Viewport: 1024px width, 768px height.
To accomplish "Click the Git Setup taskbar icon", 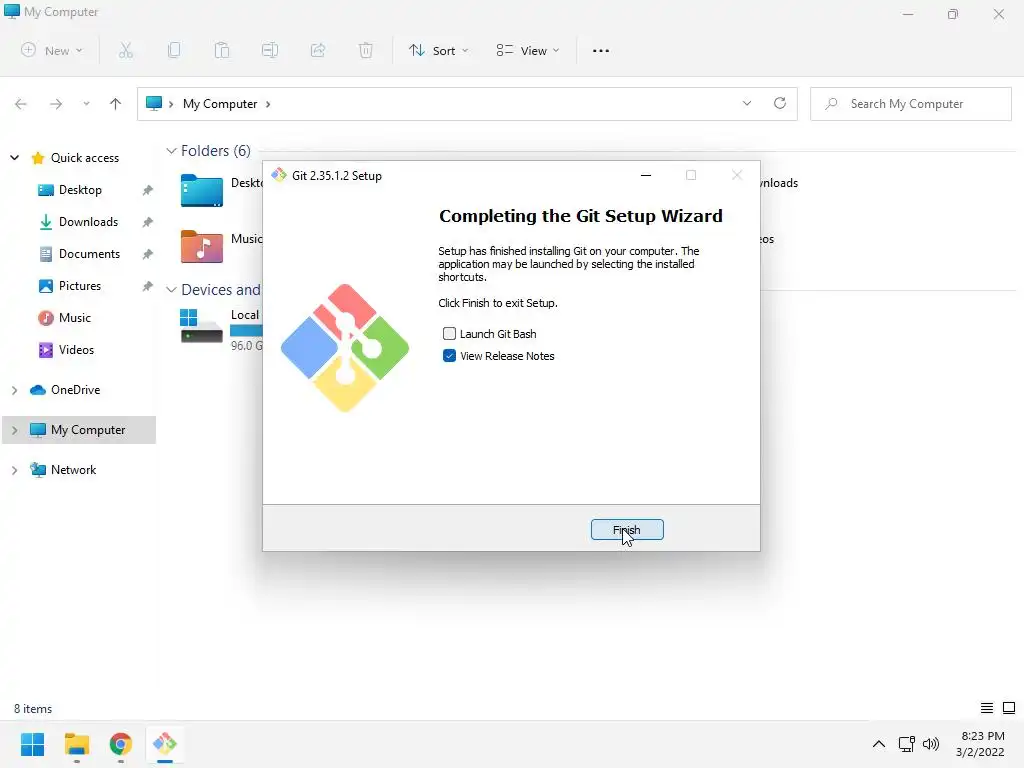I will click(x=165, y=744).
